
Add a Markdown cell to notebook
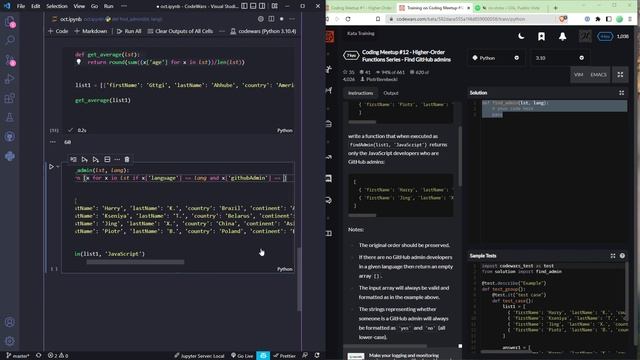[x=91, y=31]
